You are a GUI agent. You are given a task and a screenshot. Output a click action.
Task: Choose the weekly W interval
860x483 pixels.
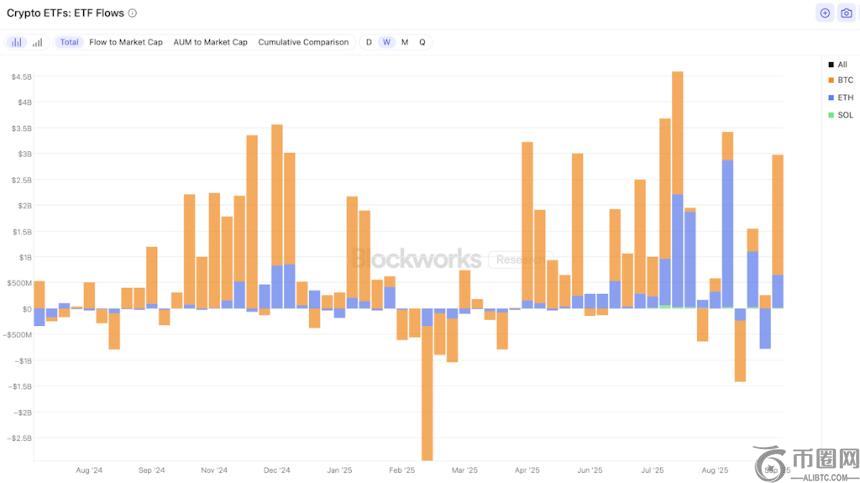click(387, 42)
